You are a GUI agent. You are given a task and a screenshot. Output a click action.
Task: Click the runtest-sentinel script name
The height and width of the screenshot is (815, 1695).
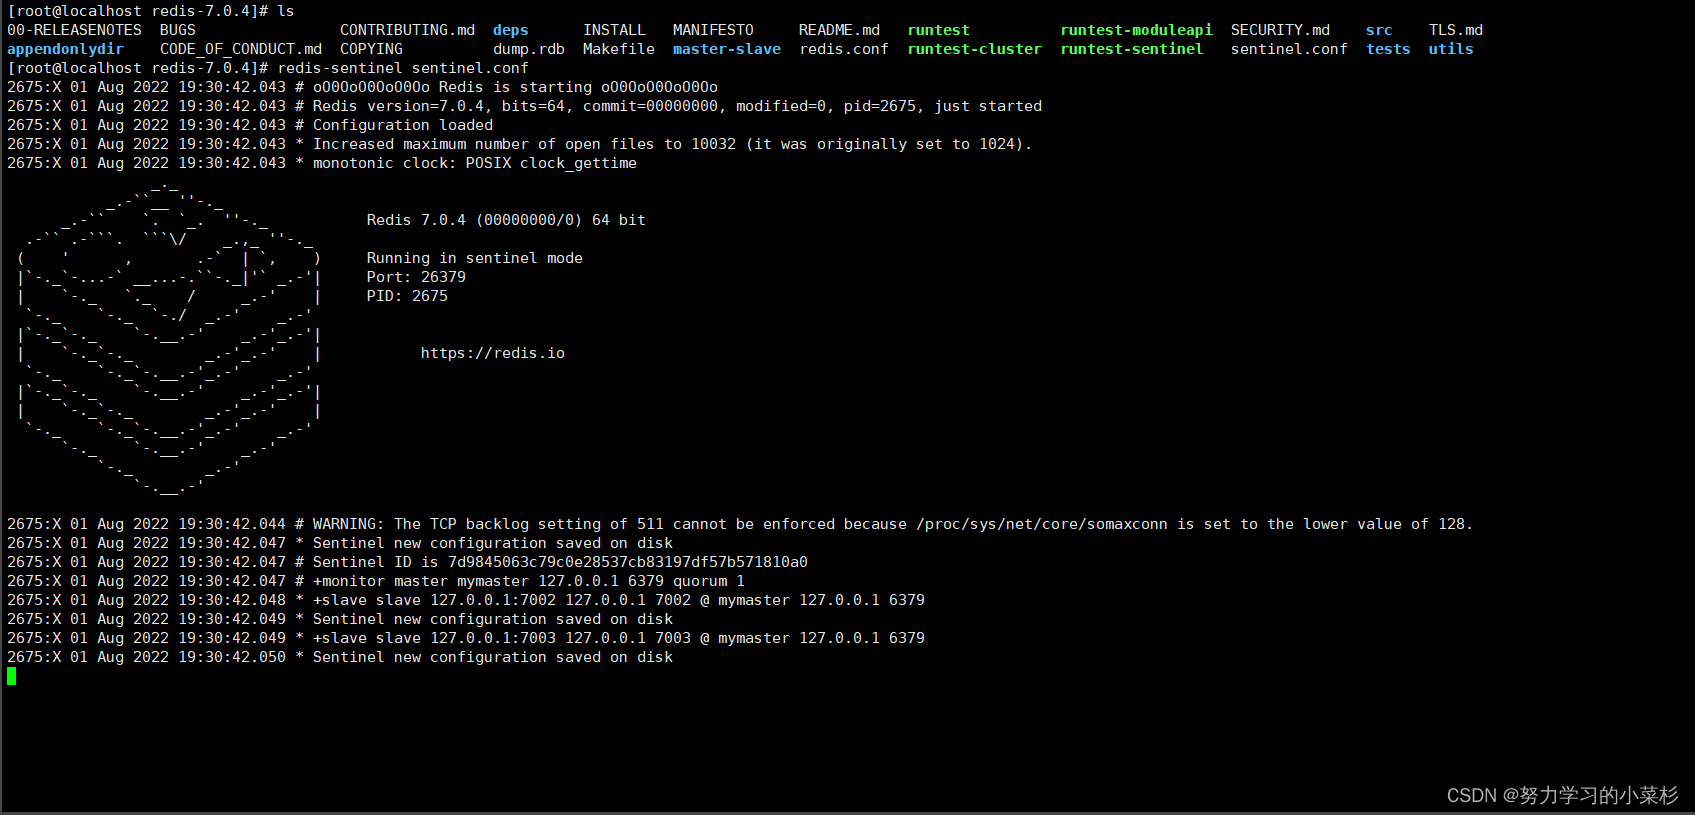pos(1132,49)
